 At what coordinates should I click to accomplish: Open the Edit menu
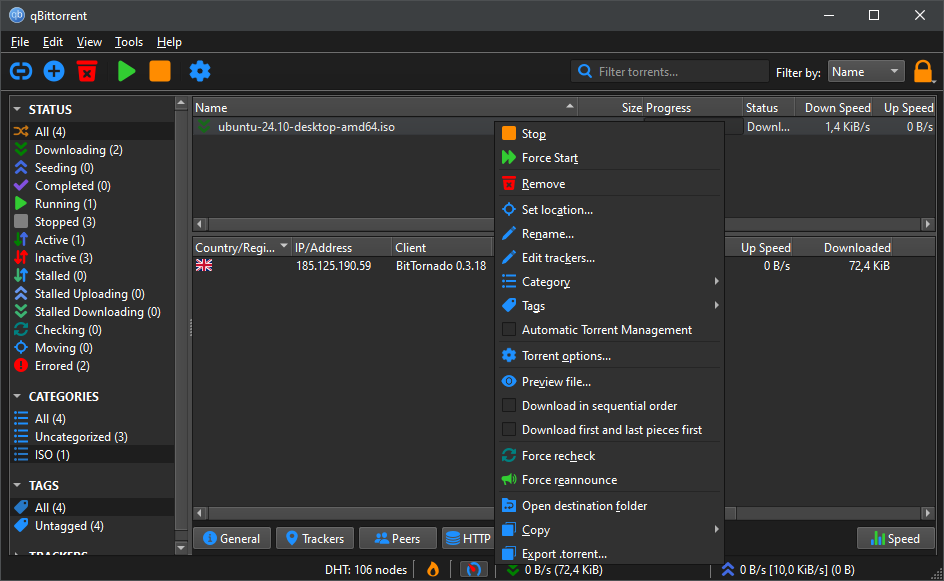coord(53,42)
